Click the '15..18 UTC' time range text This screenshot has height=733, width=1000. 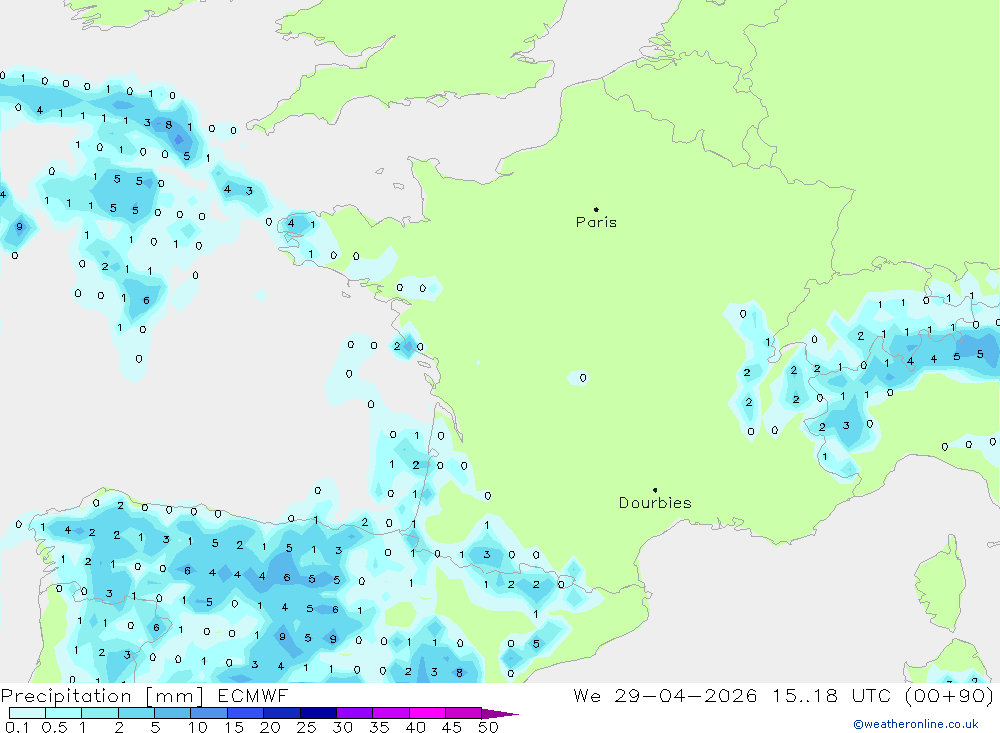pyautogui.click(x=831, y=695)
